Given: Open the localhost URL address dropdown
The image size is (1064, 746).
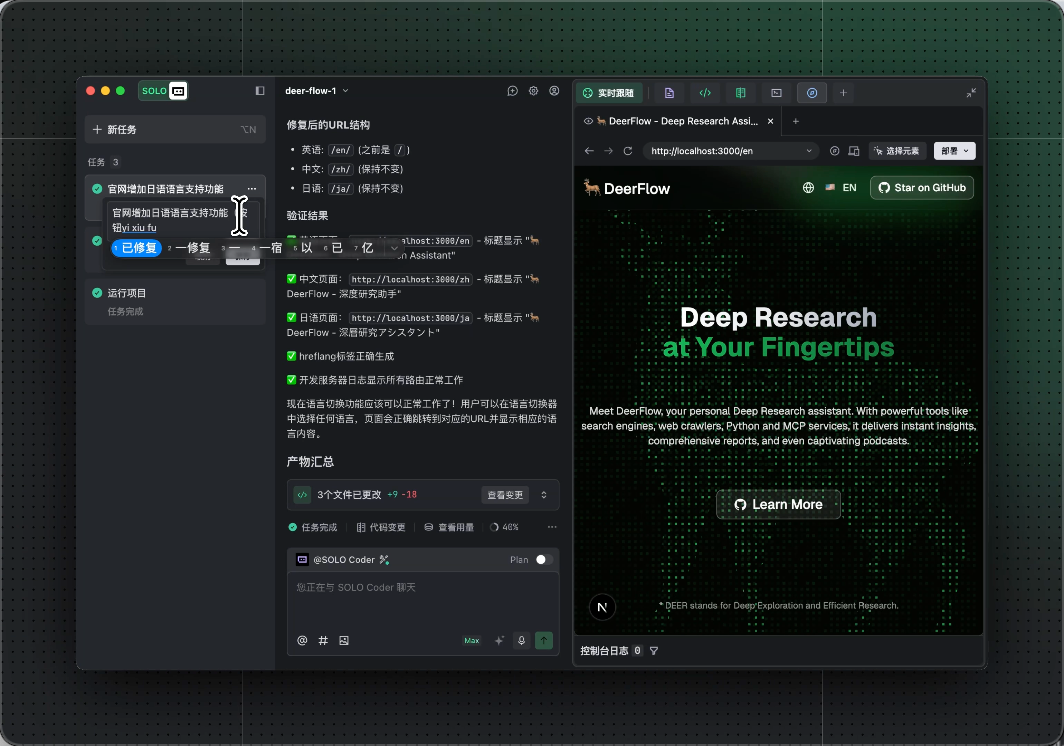Looking at the screenshot, I should 810,151.
